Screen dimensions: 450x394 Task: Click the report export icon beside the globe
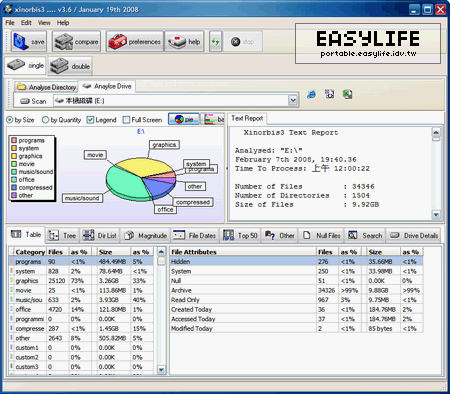click(330, 94)
